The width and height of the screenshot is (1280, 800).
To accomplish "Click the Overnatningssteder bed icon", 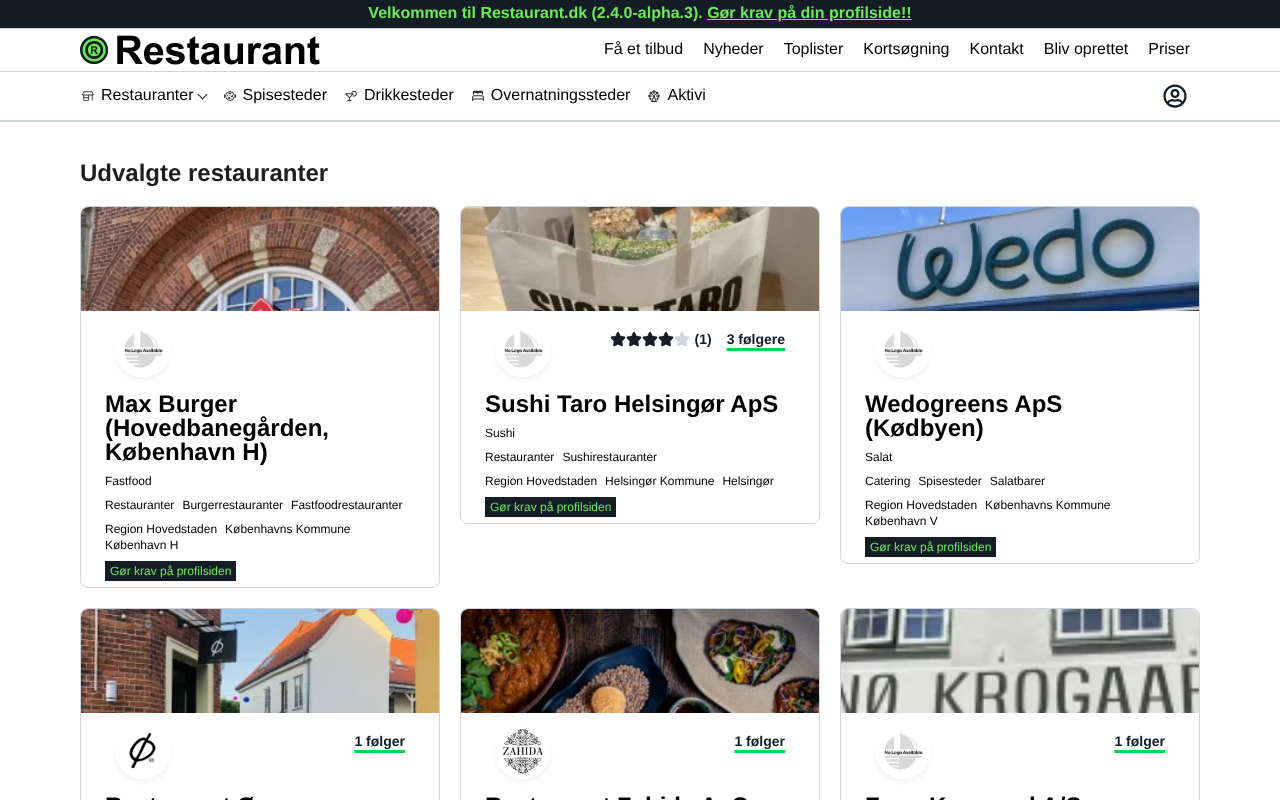I will coord(478,96).
